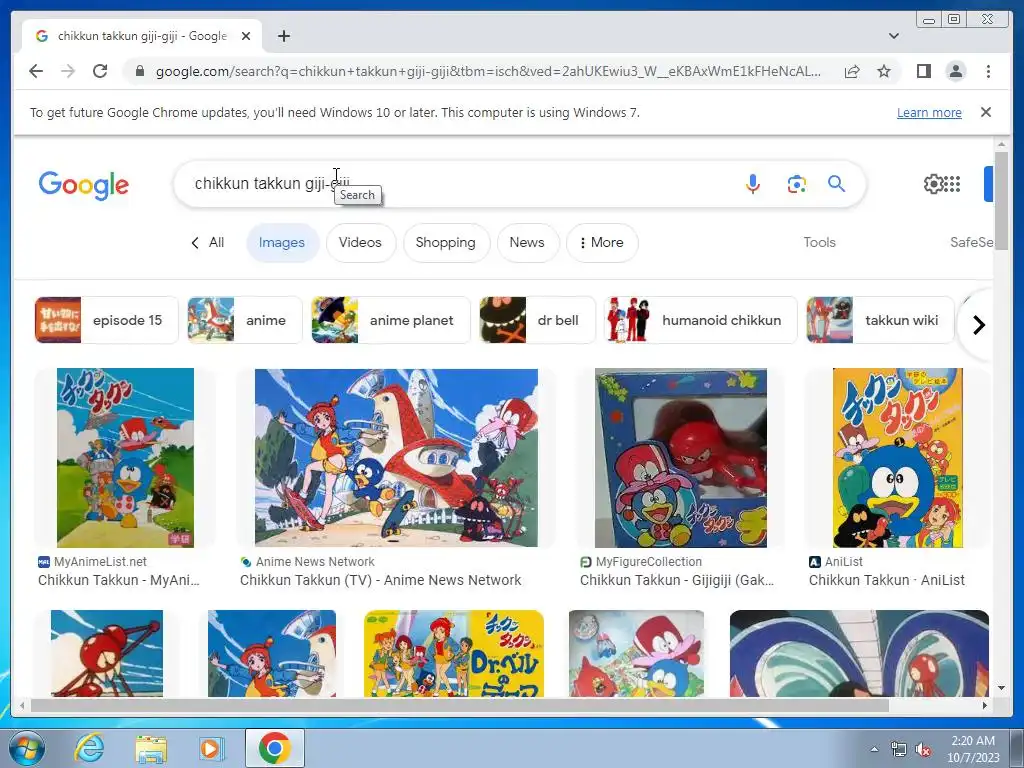Click the vertical scrollbar down arrow
The image size is (1024, 768).
tap(1001, 688)
